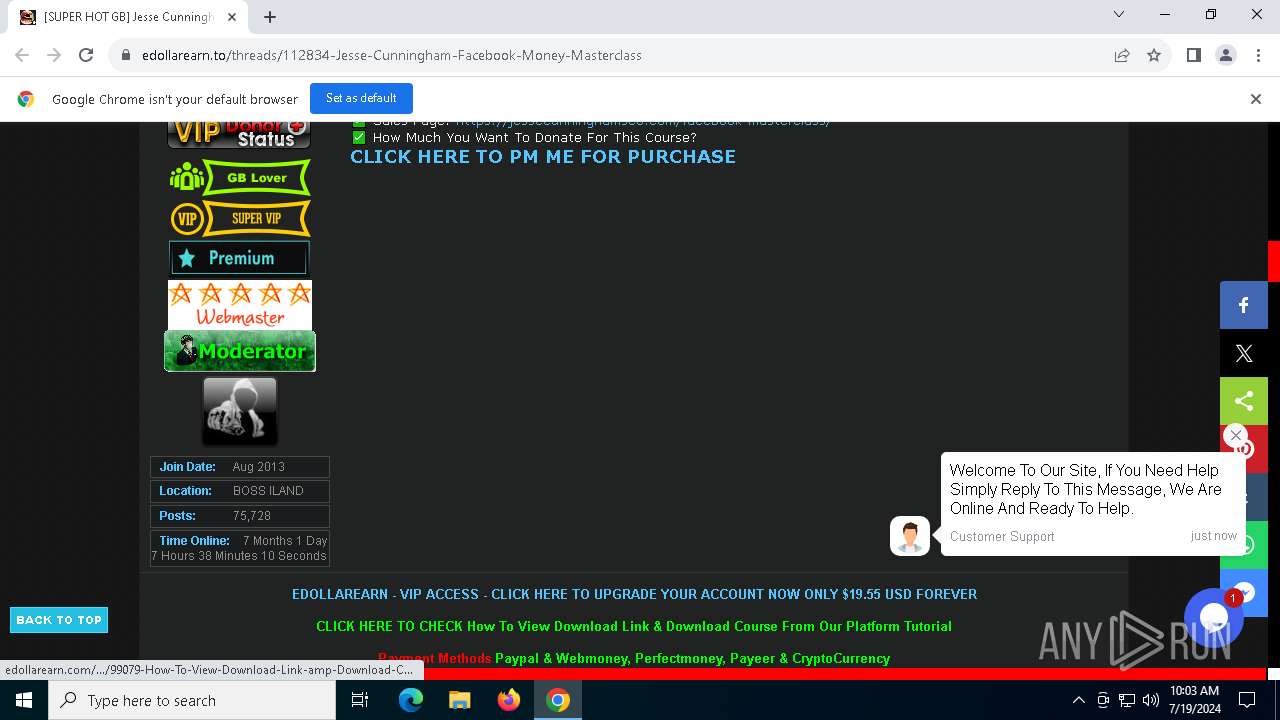The height and width of the screenshot is (720, 1280).
Task: Click the Webmaster five-star badge
Action: (240, 304)
